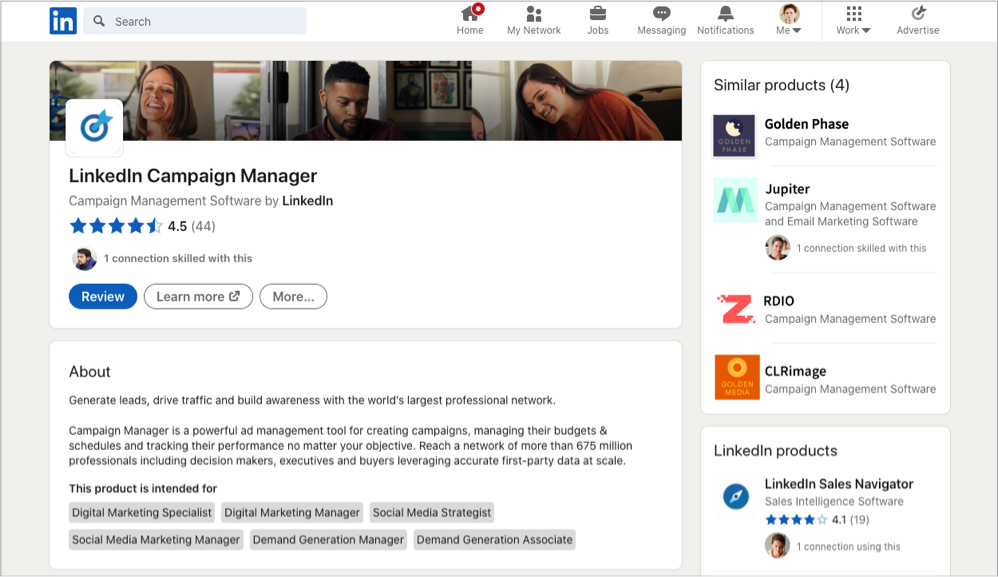Click the My Network icon
Image resolution: width=998 pixels, height=577 pixels.
533,20
